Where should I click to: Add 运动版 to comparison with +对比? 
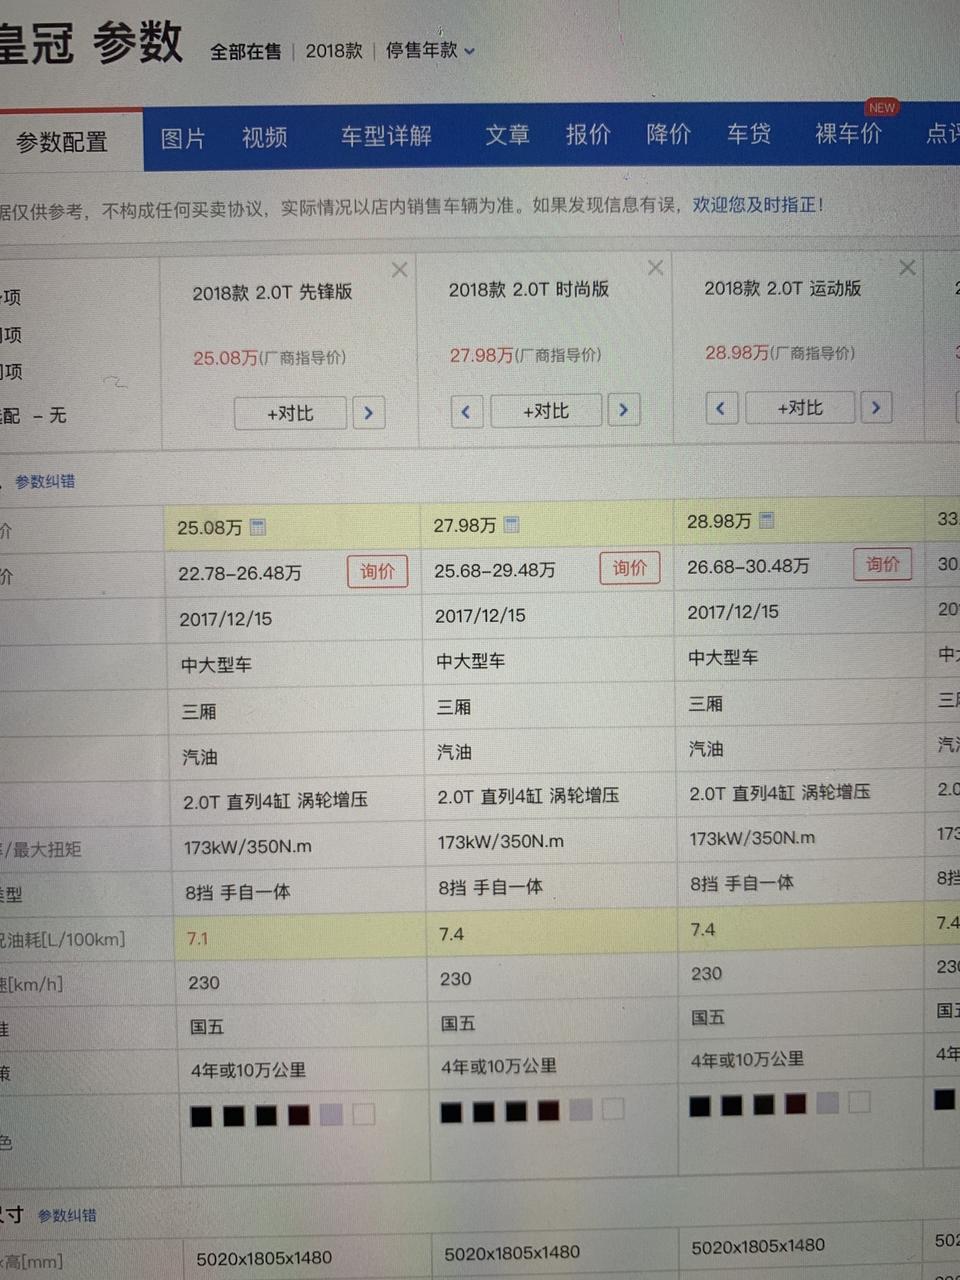coord(800,408)
